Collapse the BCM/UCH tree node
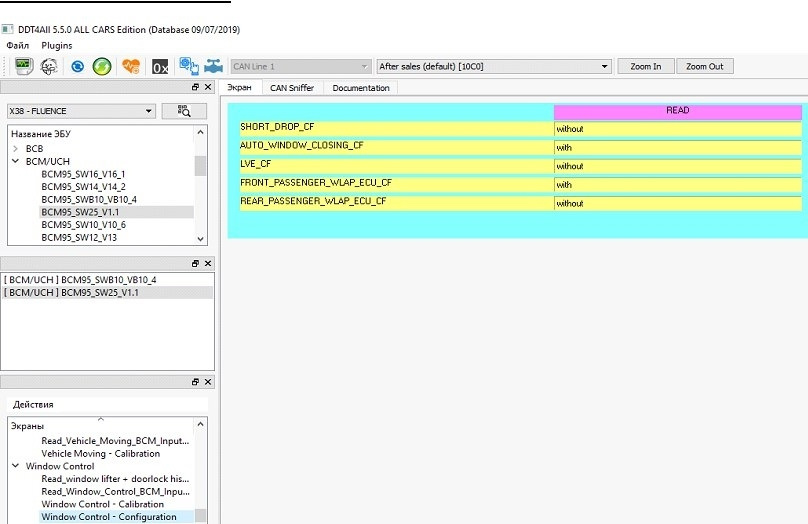The height and width of the screenshot is (524, 808). tap(15, 161)
